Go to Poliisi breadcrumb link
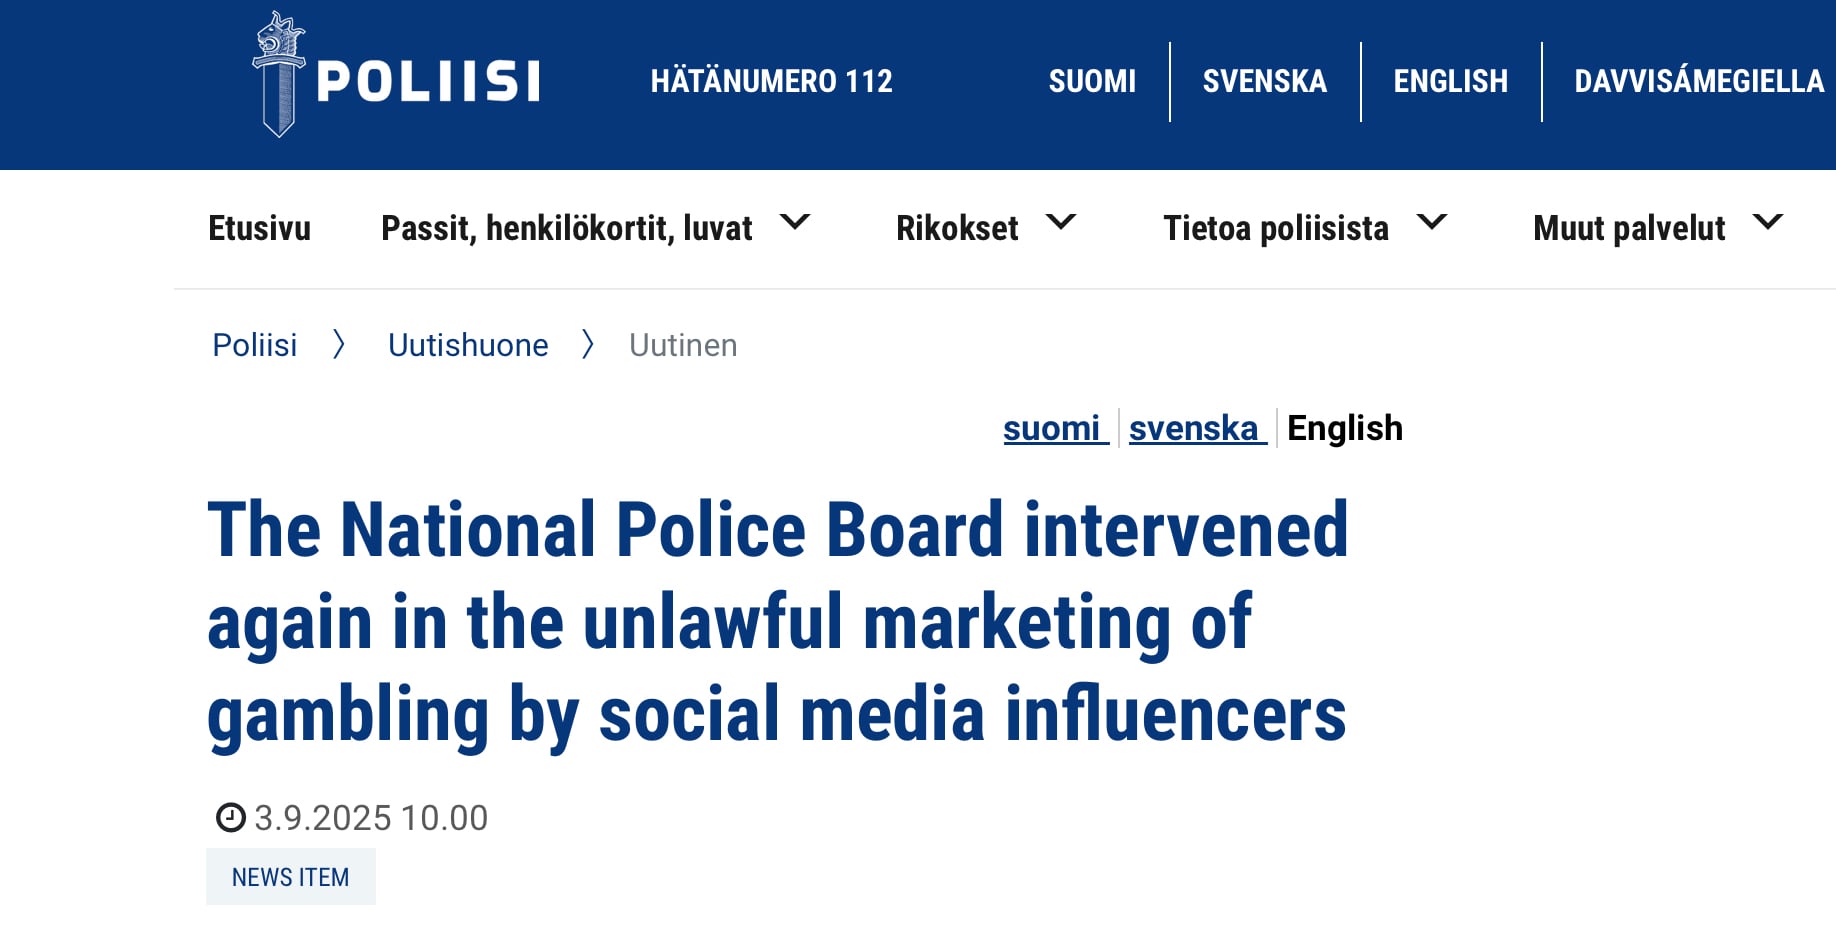This screenshot has height=928, width=1836. [x=255, y=345]
